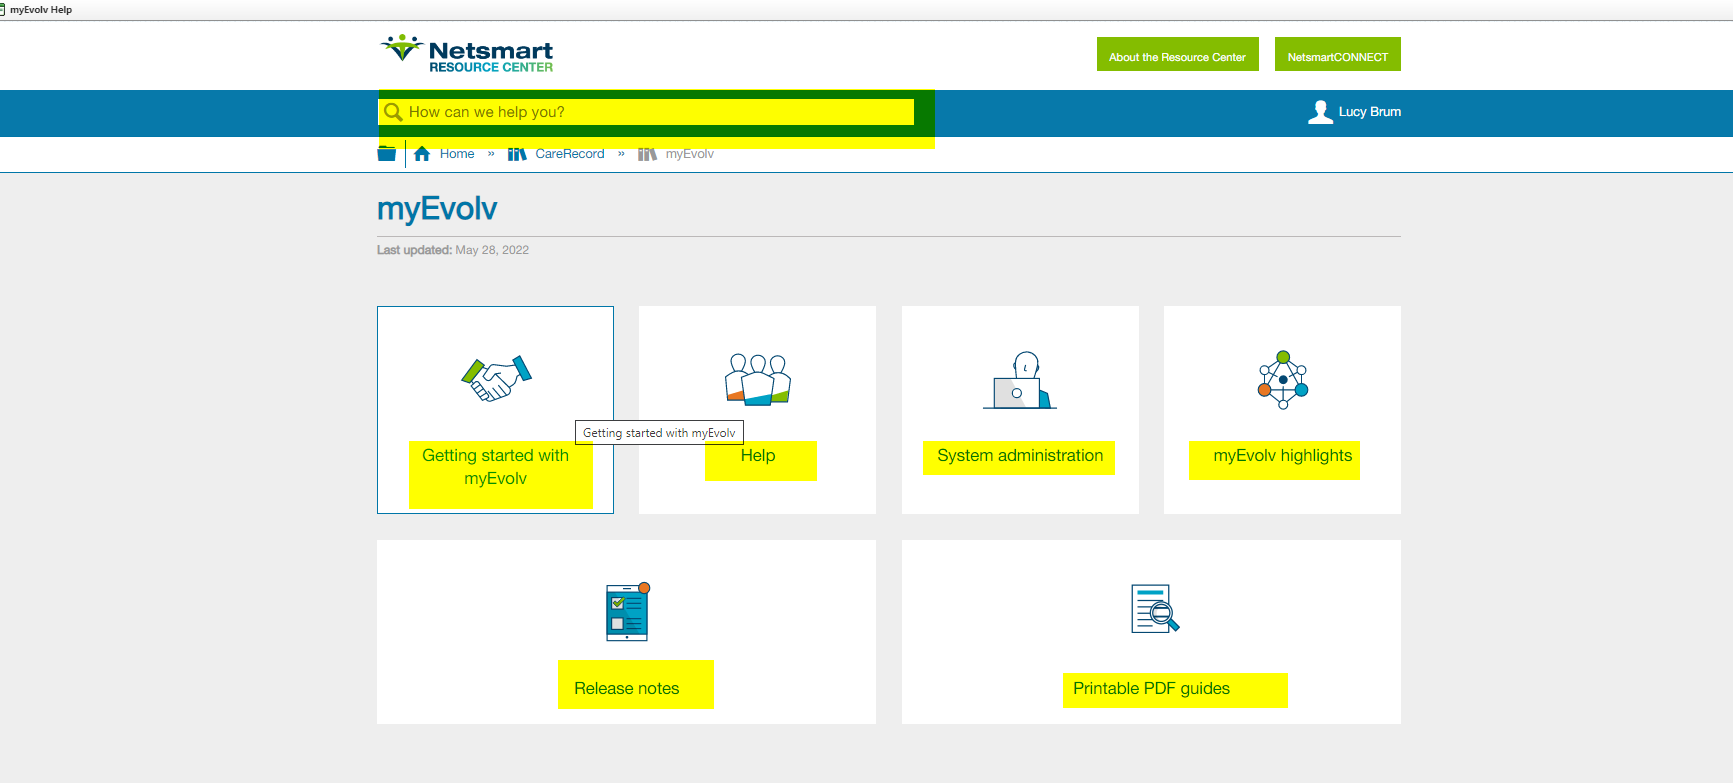1733x783 pixels.
Task: Go to Home breadcrumb link
Action: point(457,154)
